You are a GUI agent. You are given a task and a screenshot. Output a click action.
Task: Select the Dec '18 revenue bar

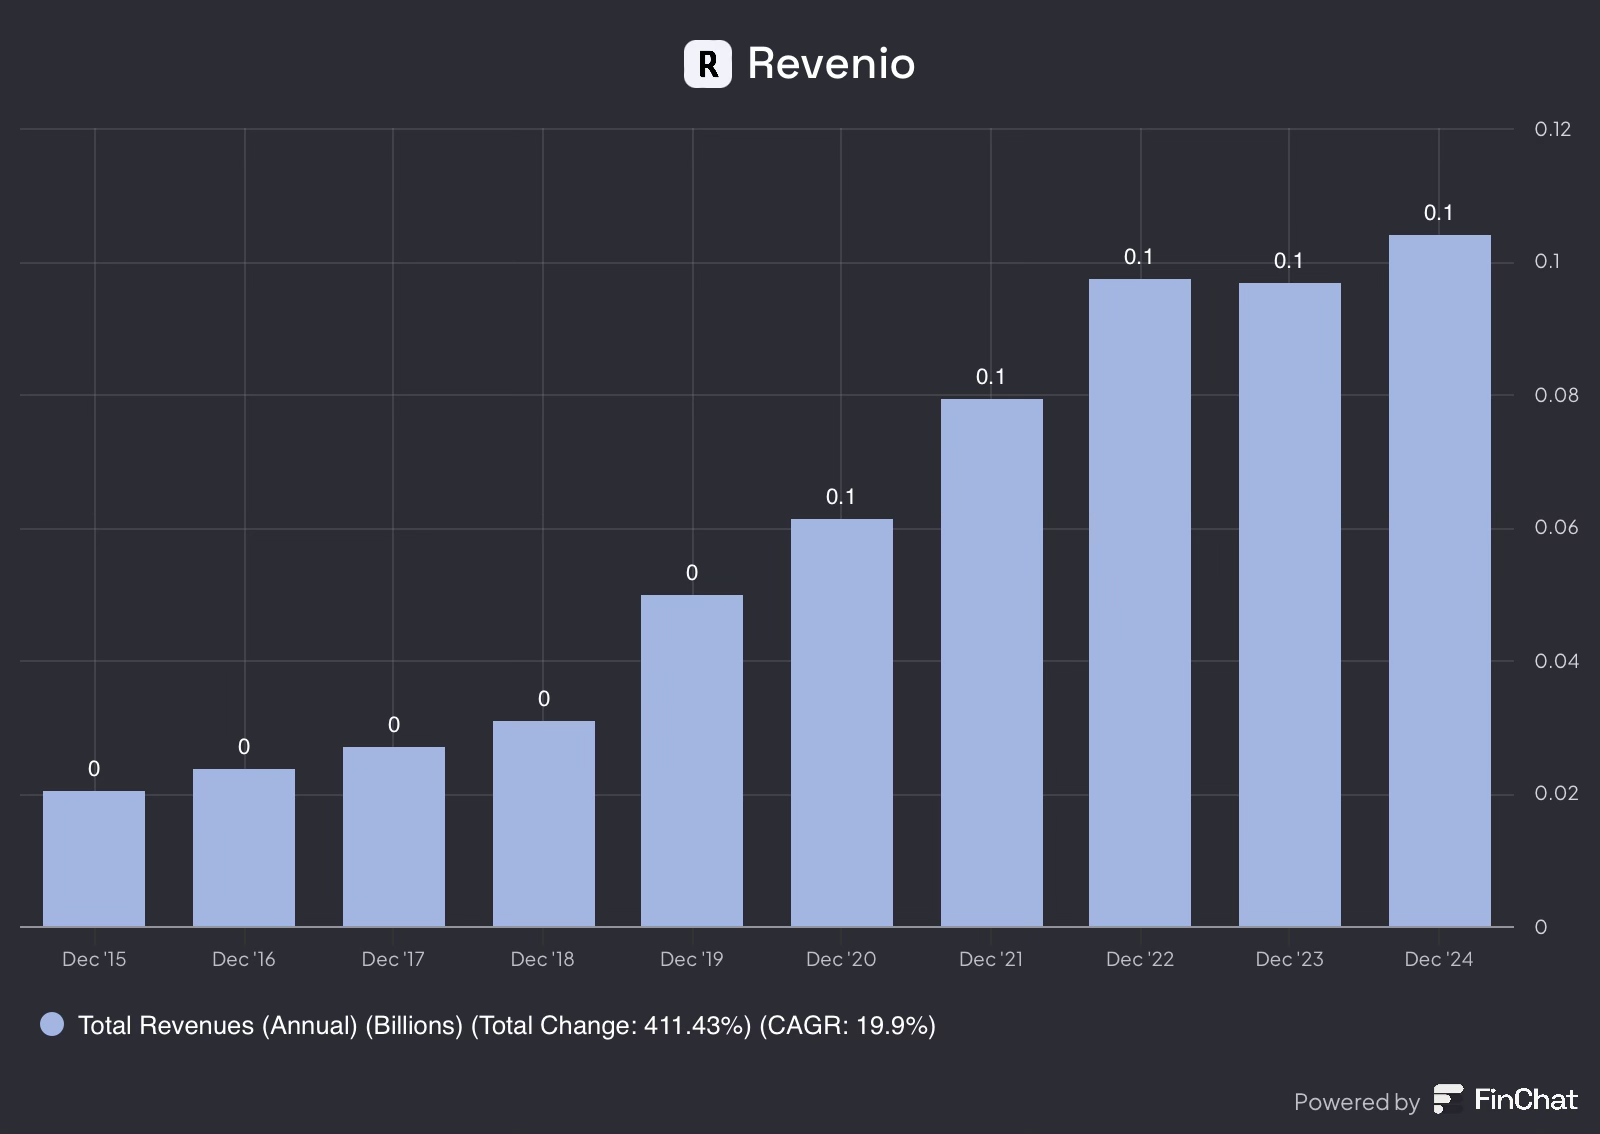coord(544,824)
